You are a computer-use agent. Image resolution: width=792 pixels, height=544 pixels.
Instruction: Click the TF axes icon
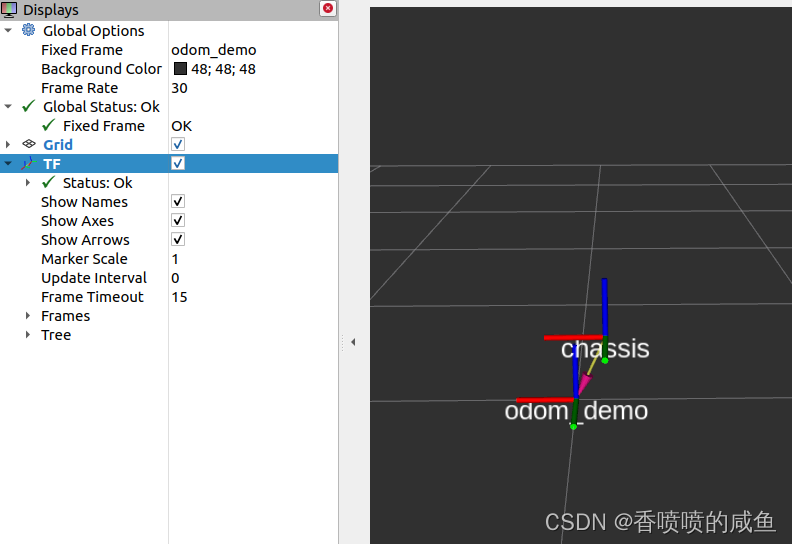point(28,163)
